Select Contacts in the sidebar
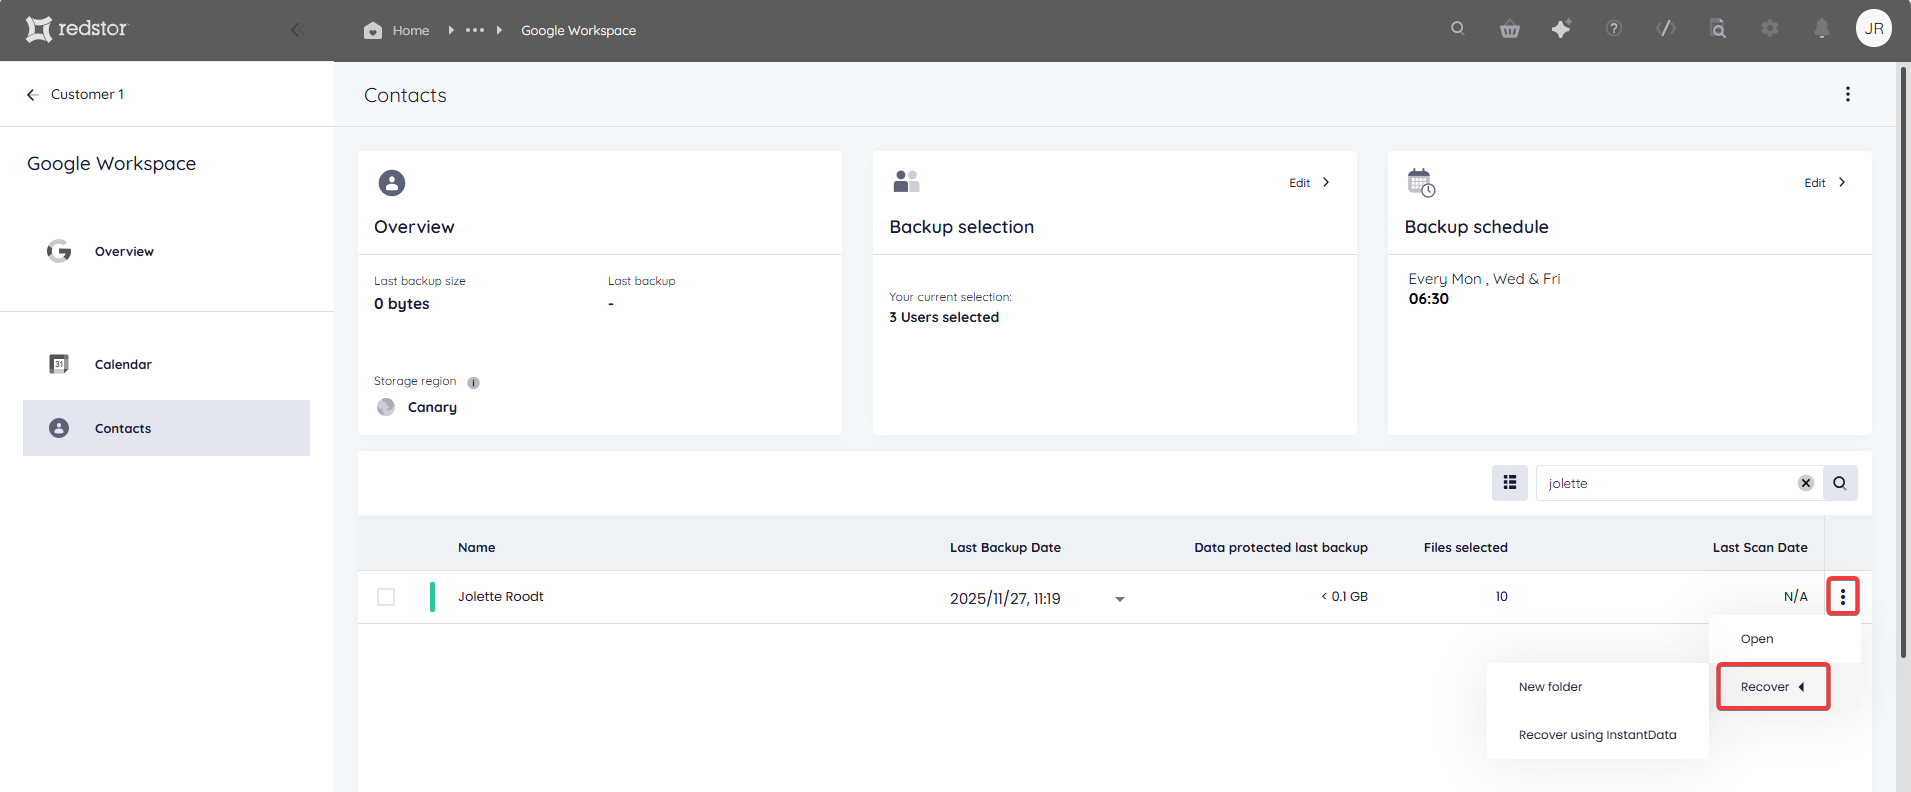1911x792 pixels. pyautogui.click(x=166, y=428)
